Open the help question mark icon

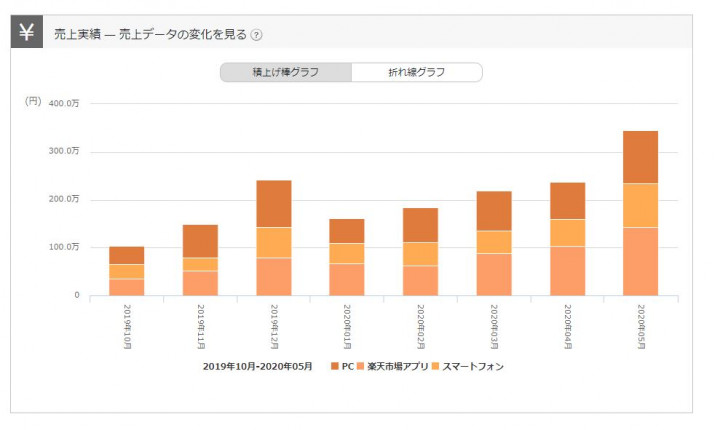click(x=256, y=35)
